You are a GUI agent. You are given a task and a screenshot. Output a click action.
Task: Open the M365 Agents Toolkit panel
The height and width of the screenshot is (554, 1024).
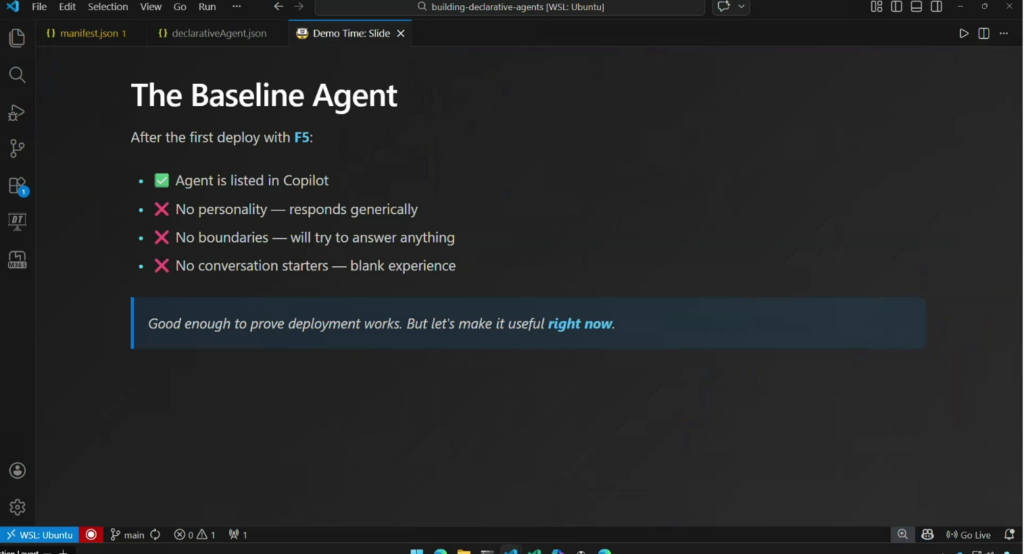tap(17, 259)
